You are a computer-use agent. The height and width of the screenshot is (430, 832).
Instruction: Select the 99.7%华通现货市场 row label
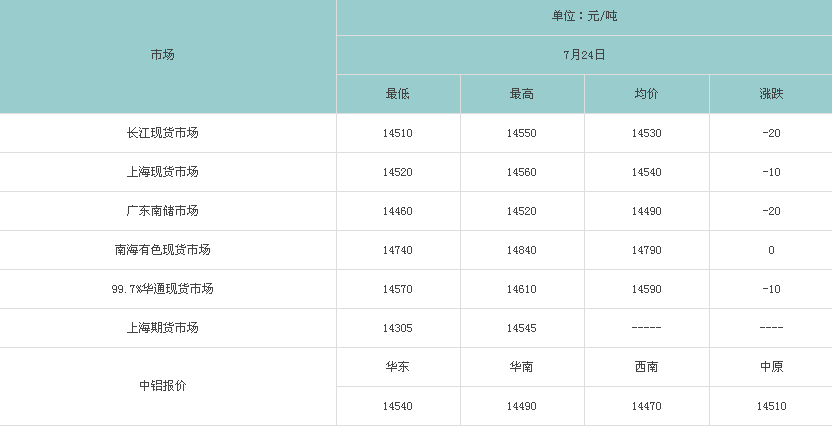(162, 289)
